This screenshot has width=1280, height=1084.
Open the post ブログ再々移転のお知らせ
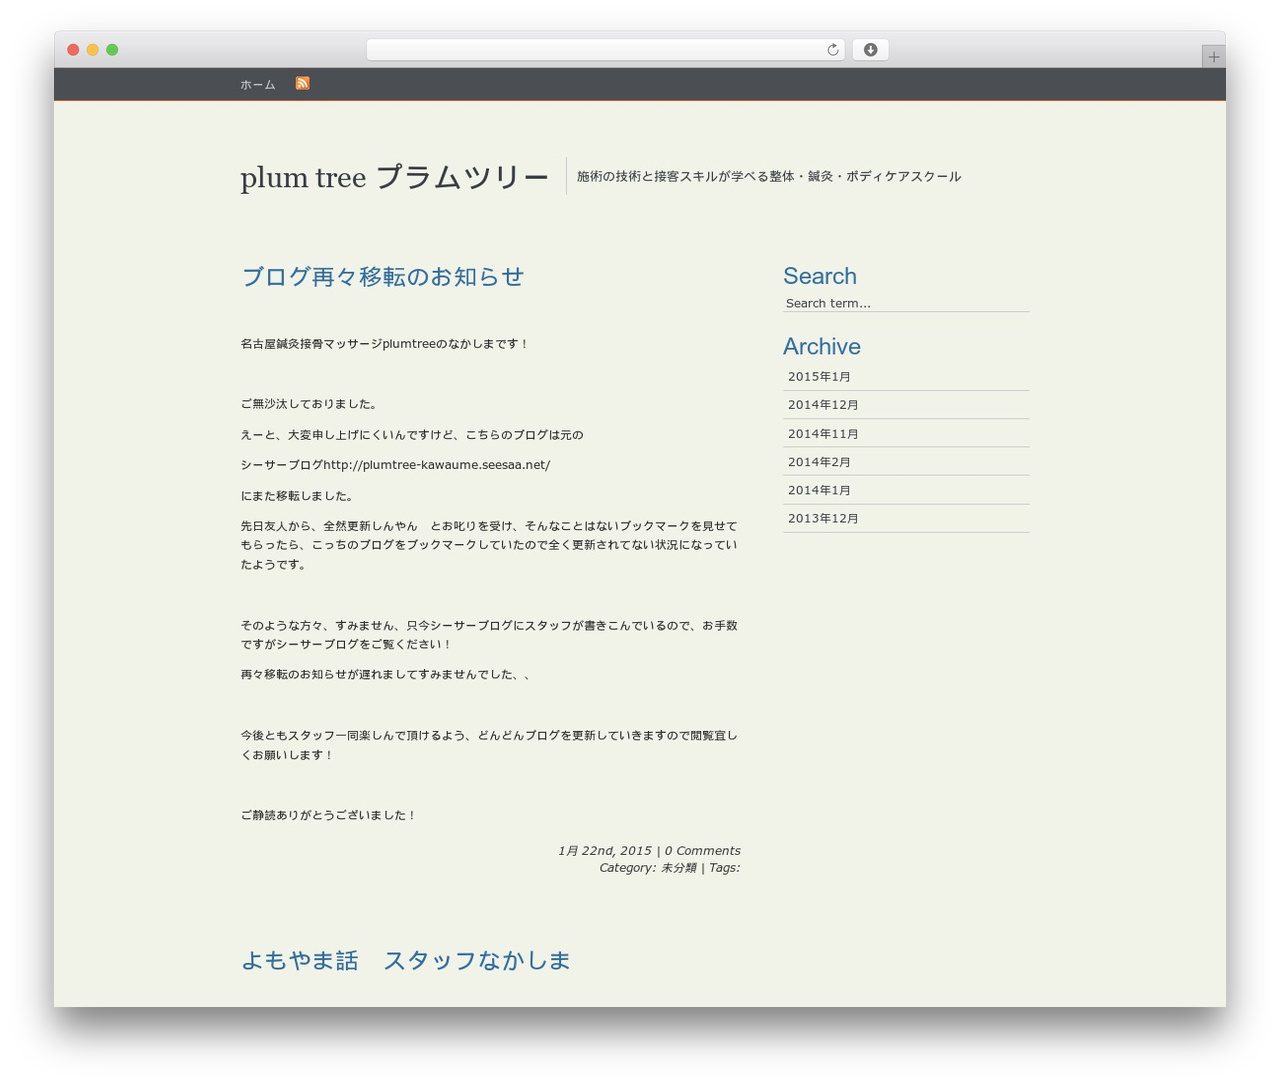point(382,276)
